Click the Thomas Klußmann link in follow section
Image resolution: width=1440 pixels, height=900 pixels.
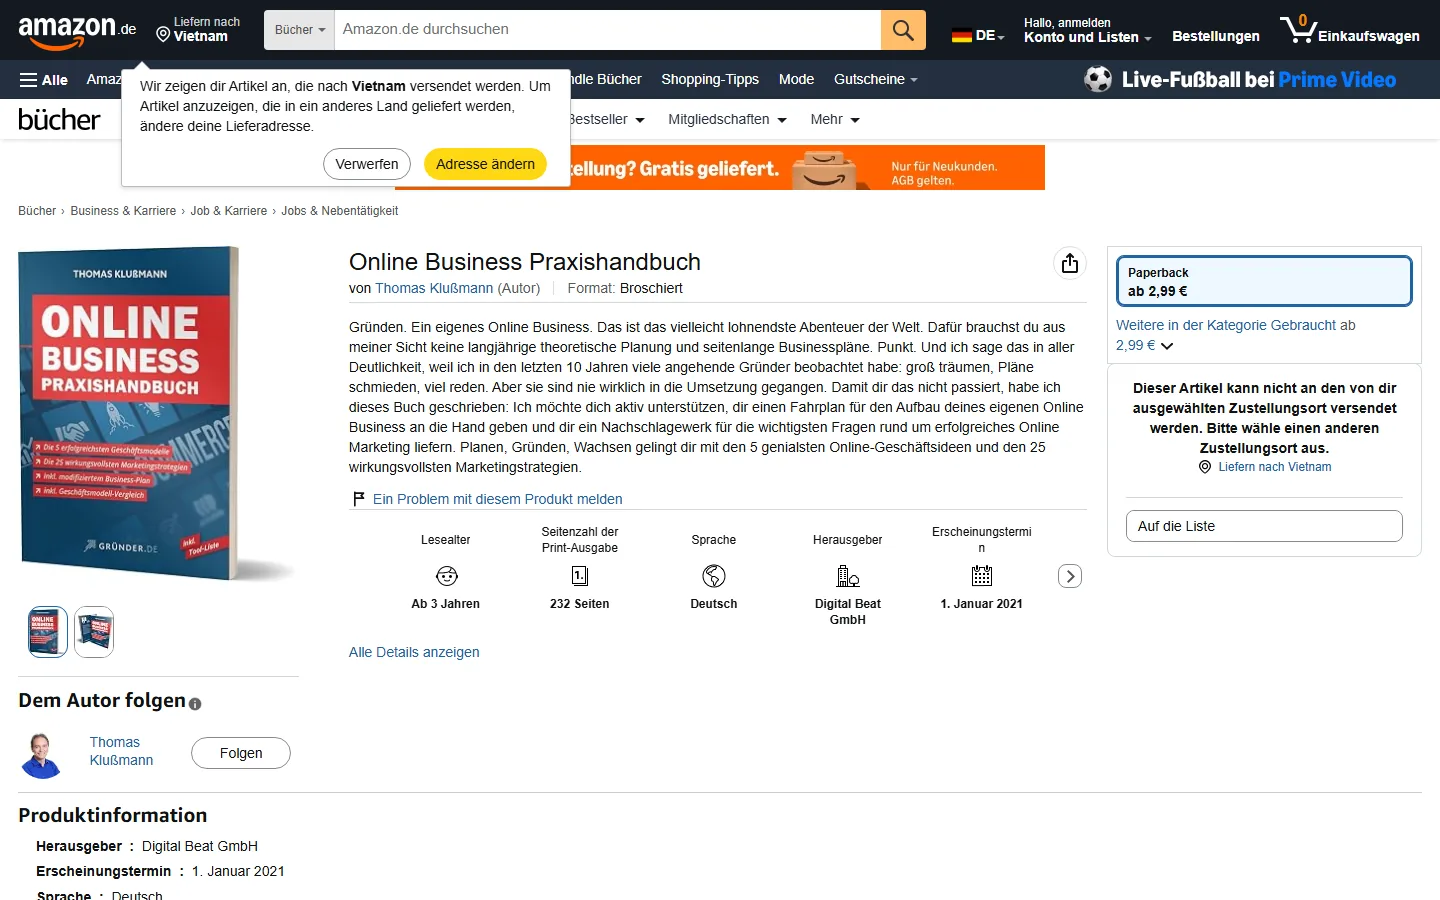pyautogui.click(x=121, y=751)
